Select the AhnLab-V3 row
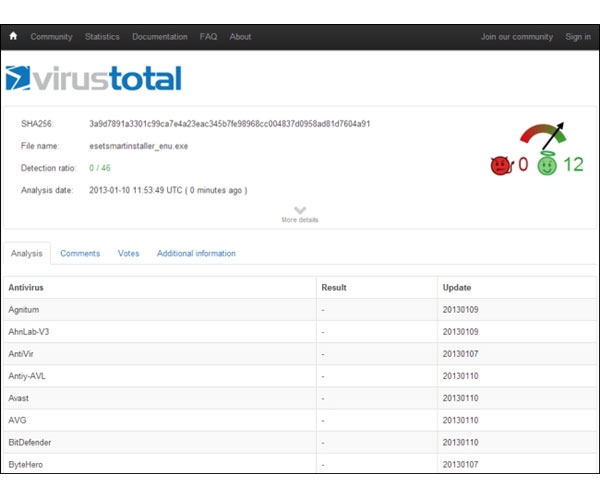Screen dimensions: 600x498 (x=300, y=332)
